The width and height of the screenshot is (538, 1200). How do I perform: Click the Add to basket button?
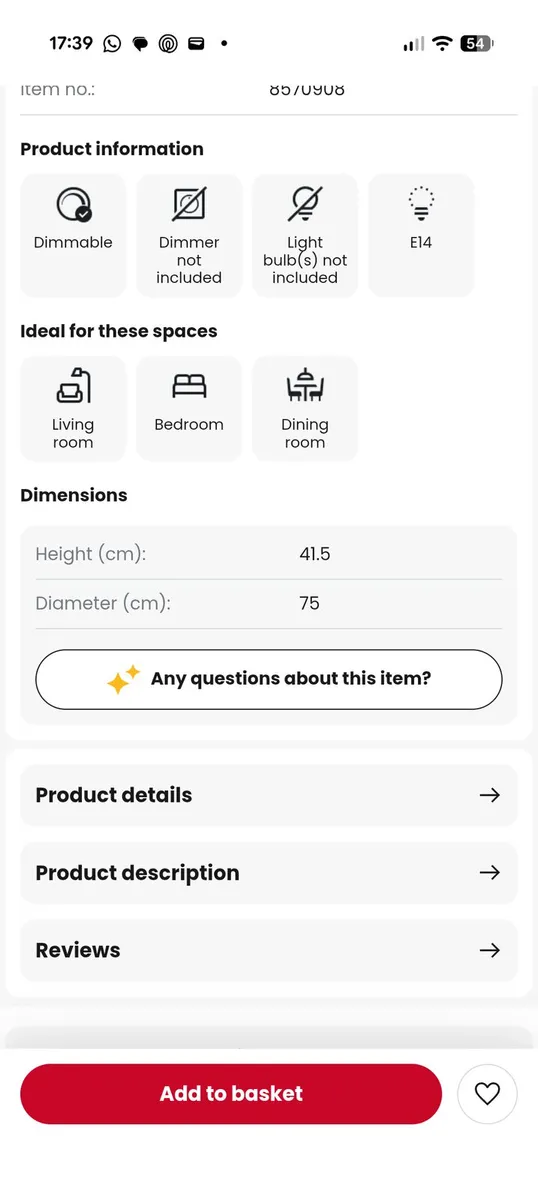click(x=231, y=1094)
